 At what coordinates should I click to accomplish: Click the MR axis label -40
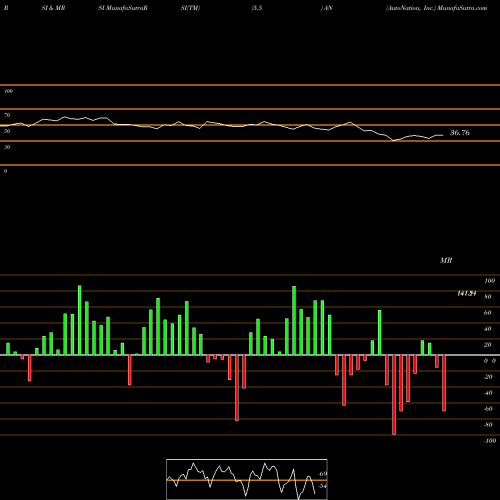click(488, 393)
